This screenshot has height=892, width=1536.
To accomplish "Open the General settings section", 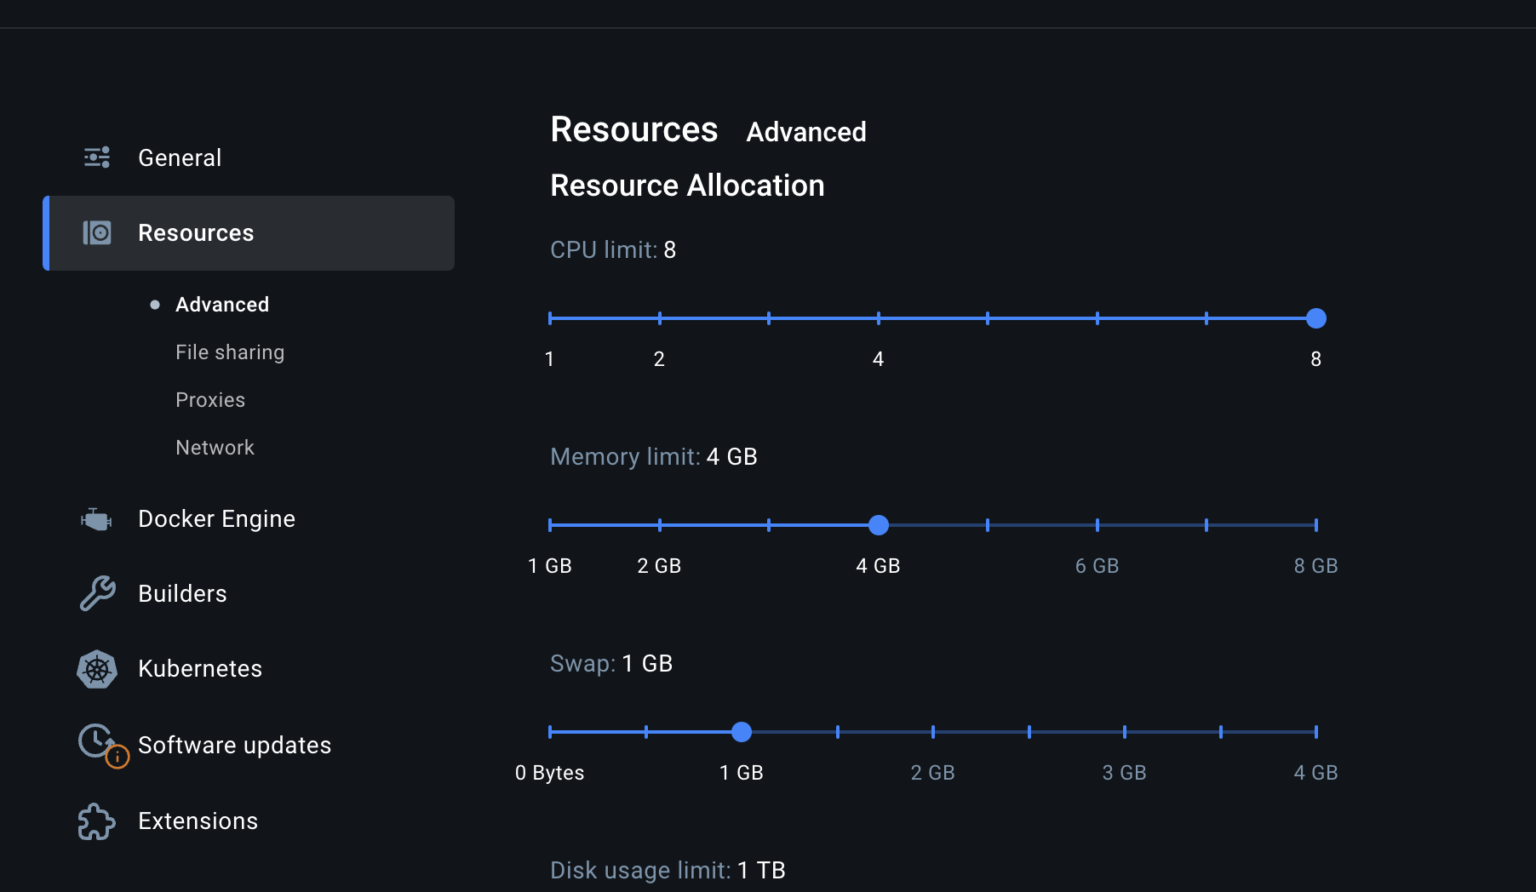I will 180,157.
